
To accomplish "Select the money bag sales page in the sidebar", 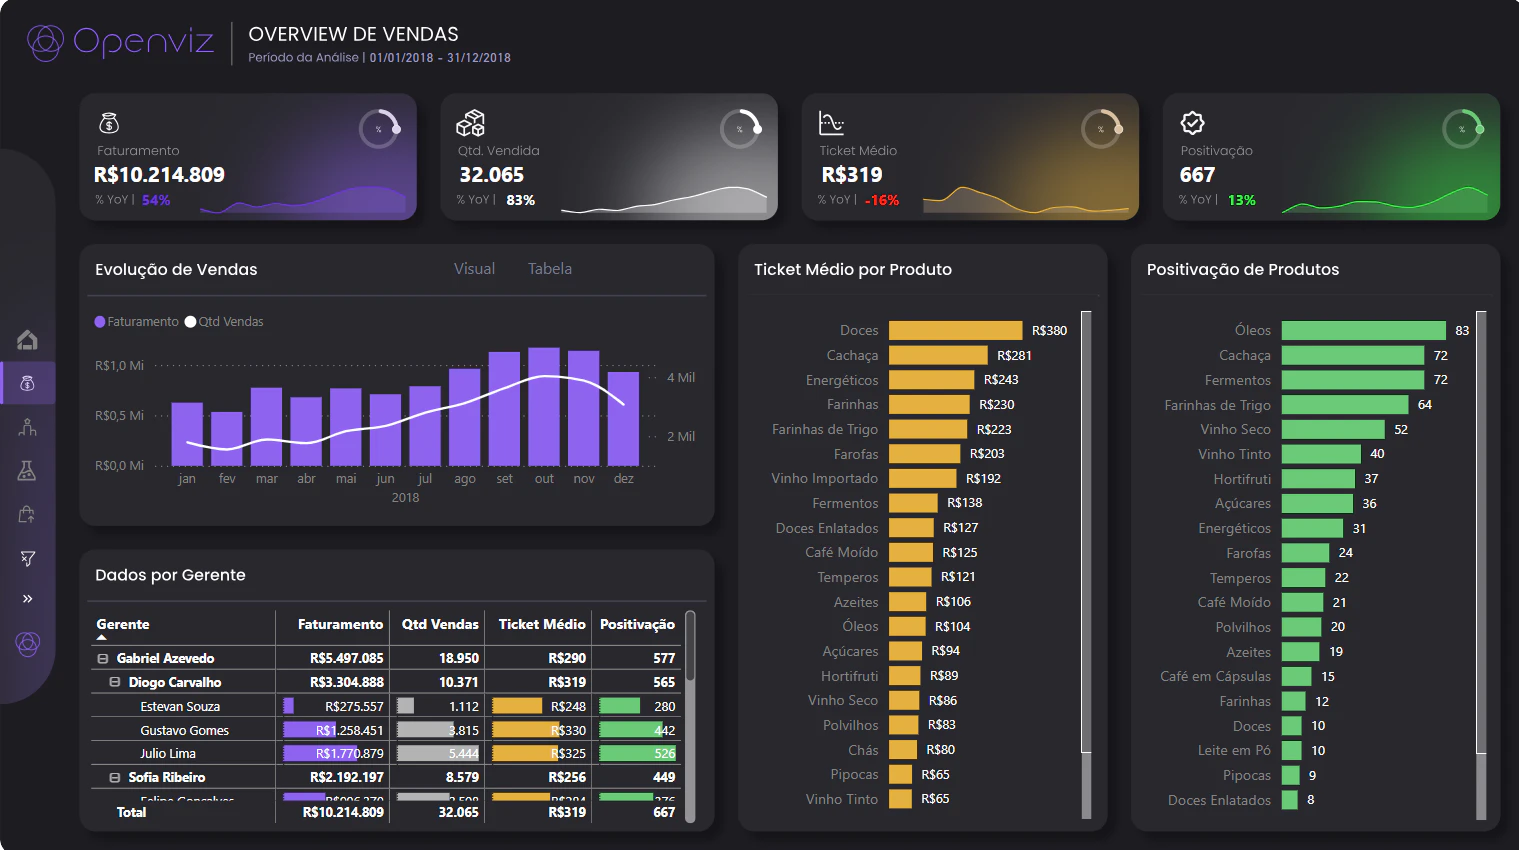I will 28,383.
